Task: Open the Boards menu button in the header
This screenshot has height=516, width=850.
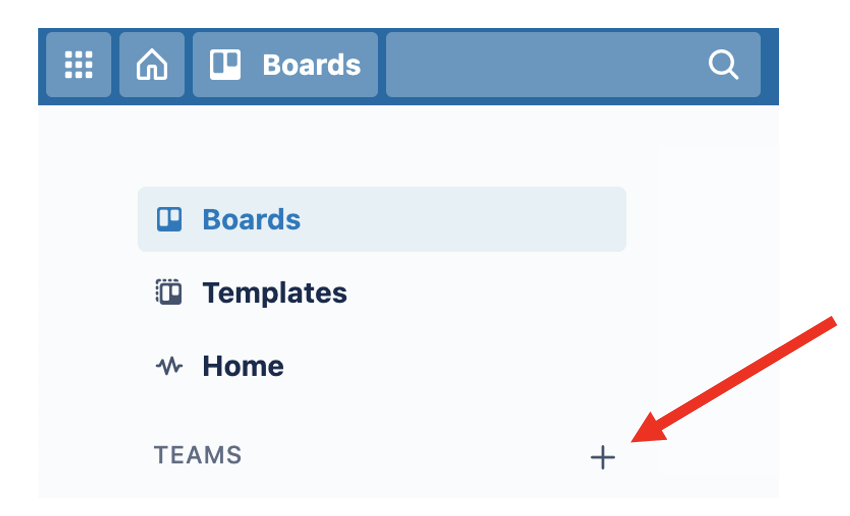Action: [285, 64]
